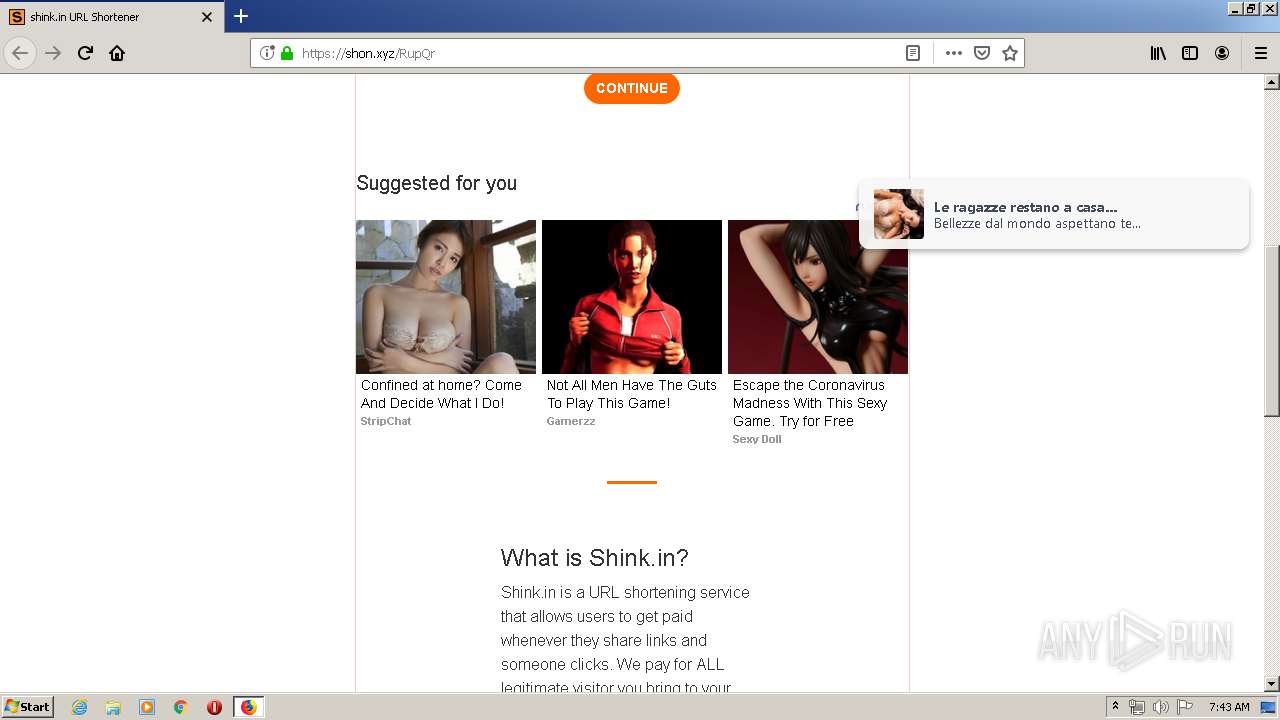Viewport: 1280px width, 720px height.
Task: Open Page actions three-dot menu
Action: (x=954, y=53)
